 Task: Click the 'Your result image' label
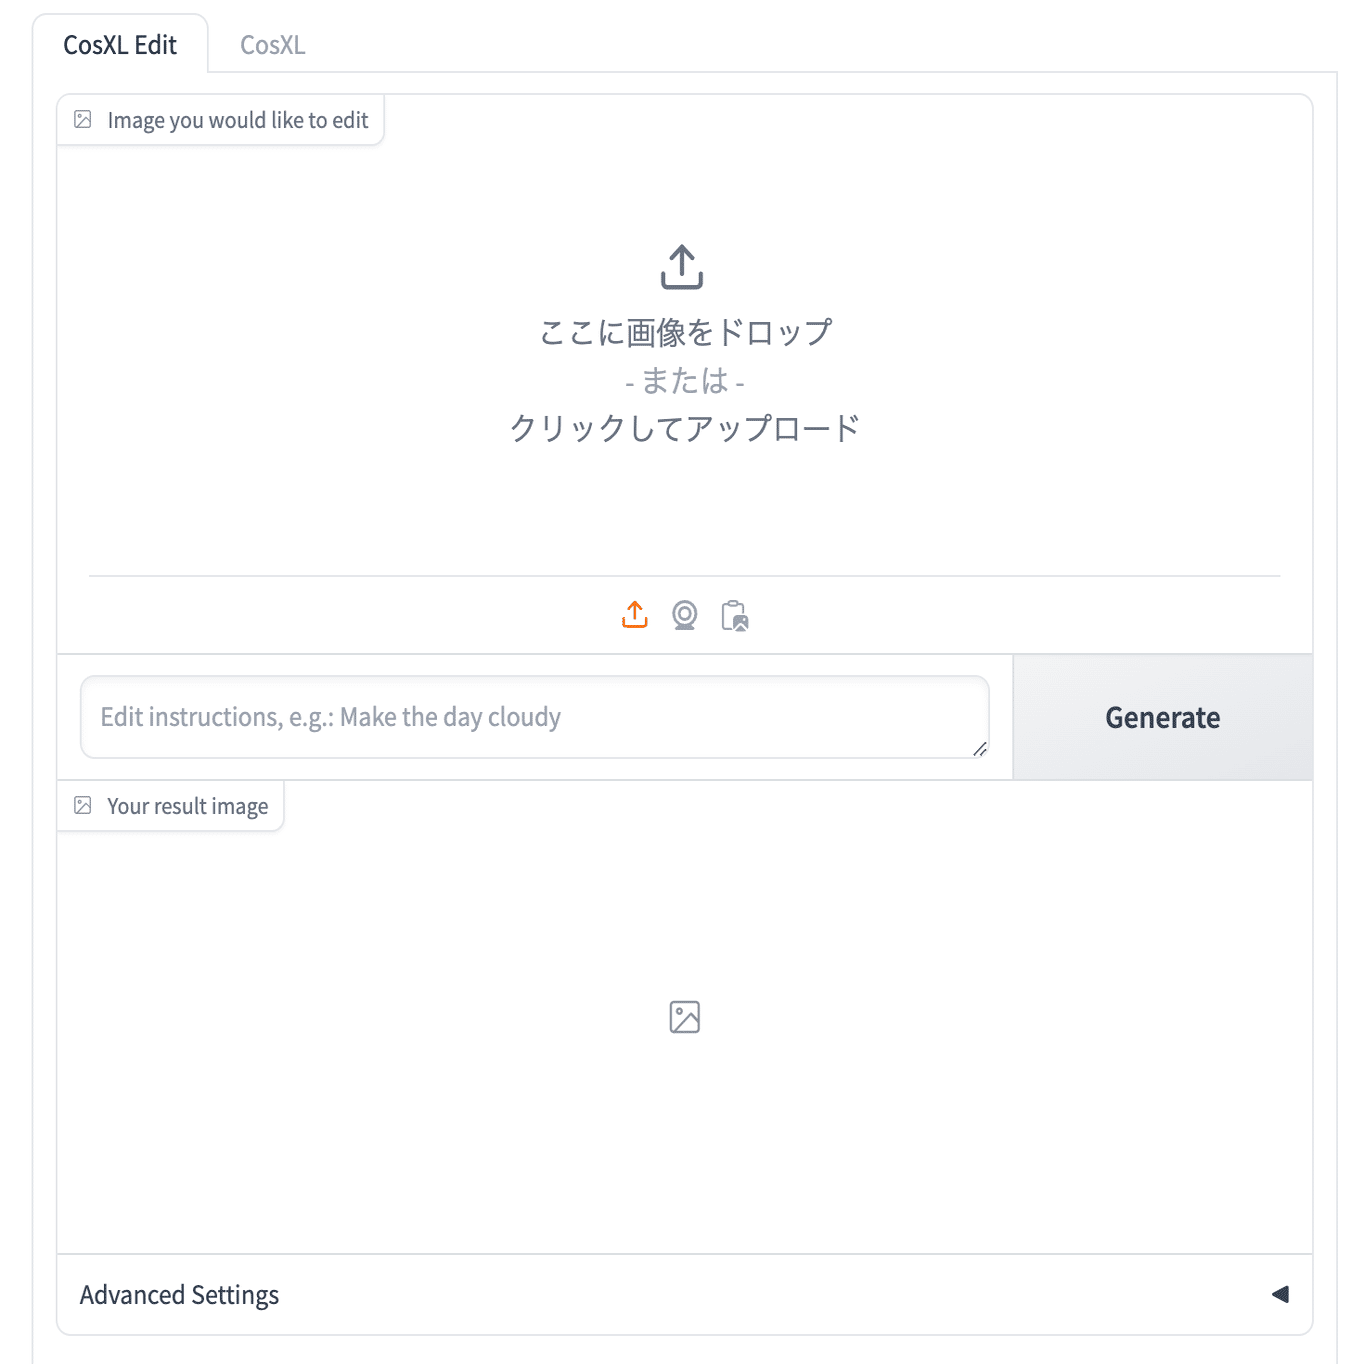188,806
